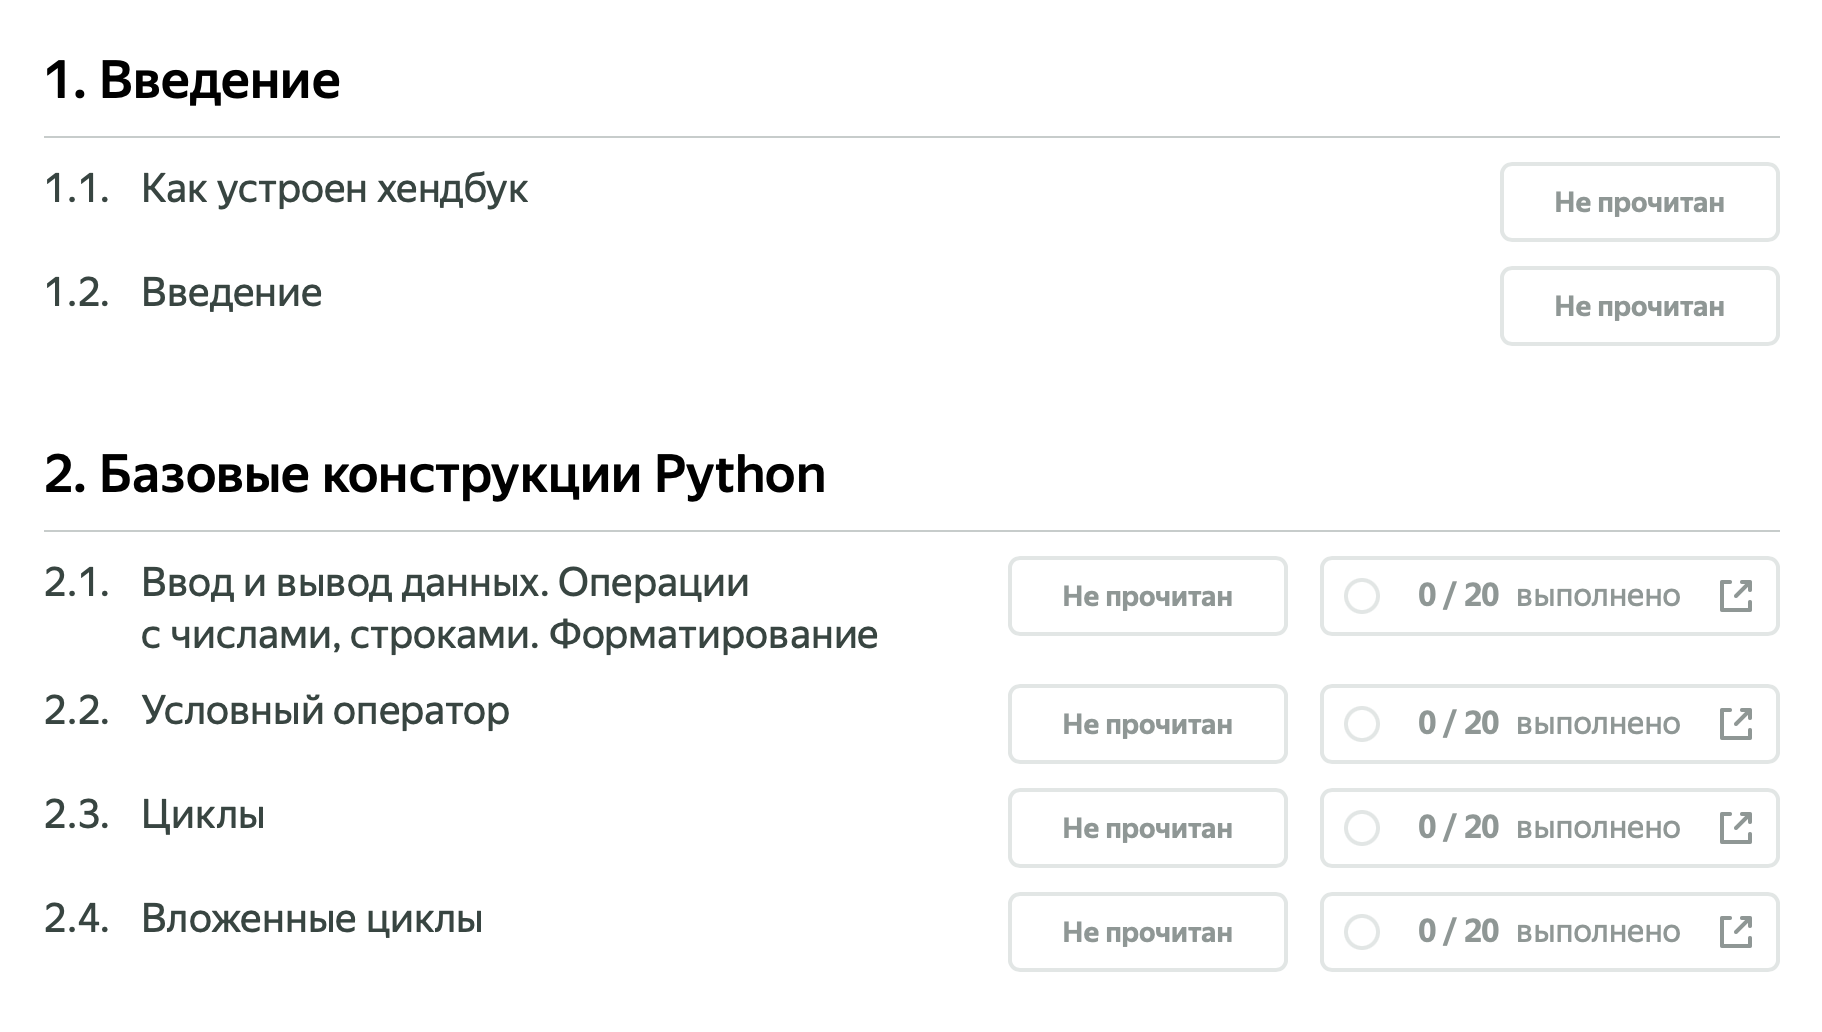1822x1032 pixels.
Task: Open external link icon for Циклы row
Action: coord(1735,828)
